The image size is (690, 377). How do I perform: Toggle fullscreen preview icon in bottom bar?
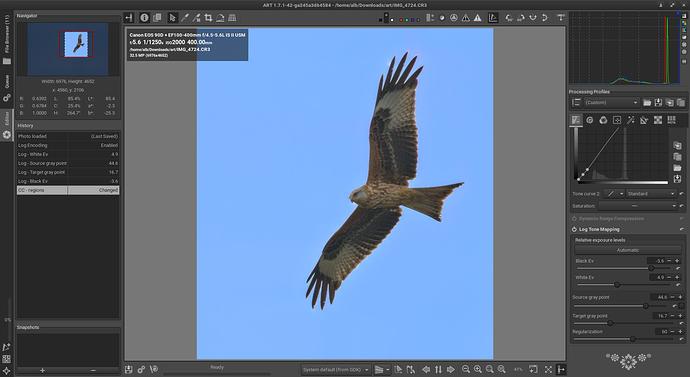pyautogui.click(x=548, y=370)
